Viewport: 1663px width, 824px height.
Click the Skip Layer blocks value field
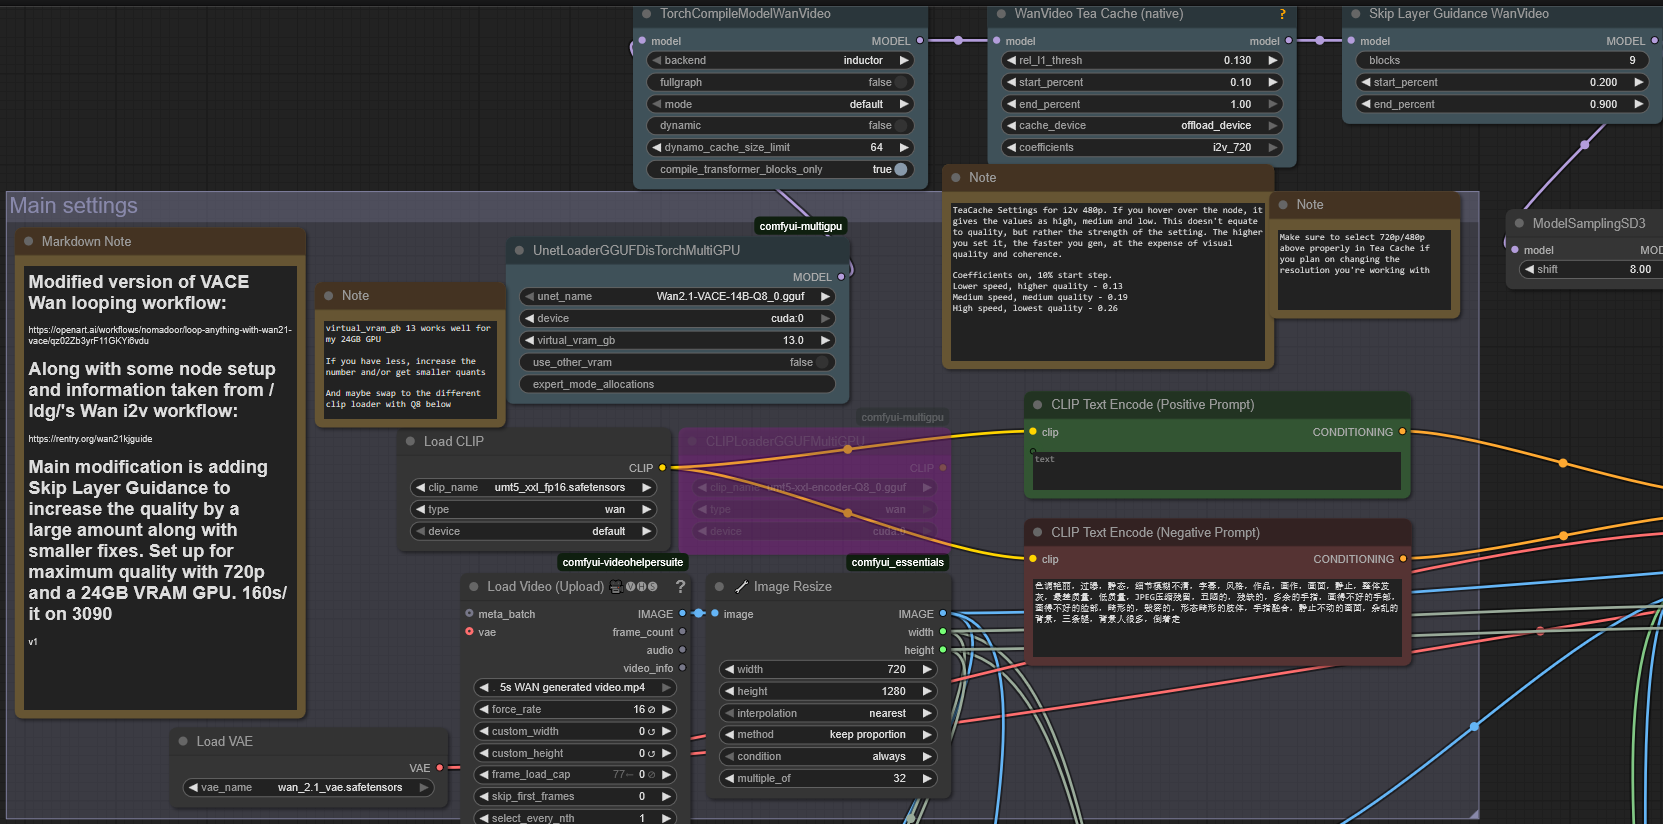(1502, 61)
